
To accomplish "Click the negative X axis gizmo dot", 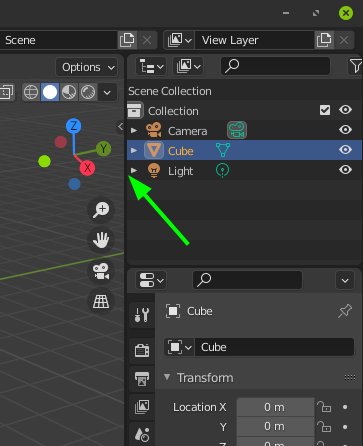I will tap(61, 142).
